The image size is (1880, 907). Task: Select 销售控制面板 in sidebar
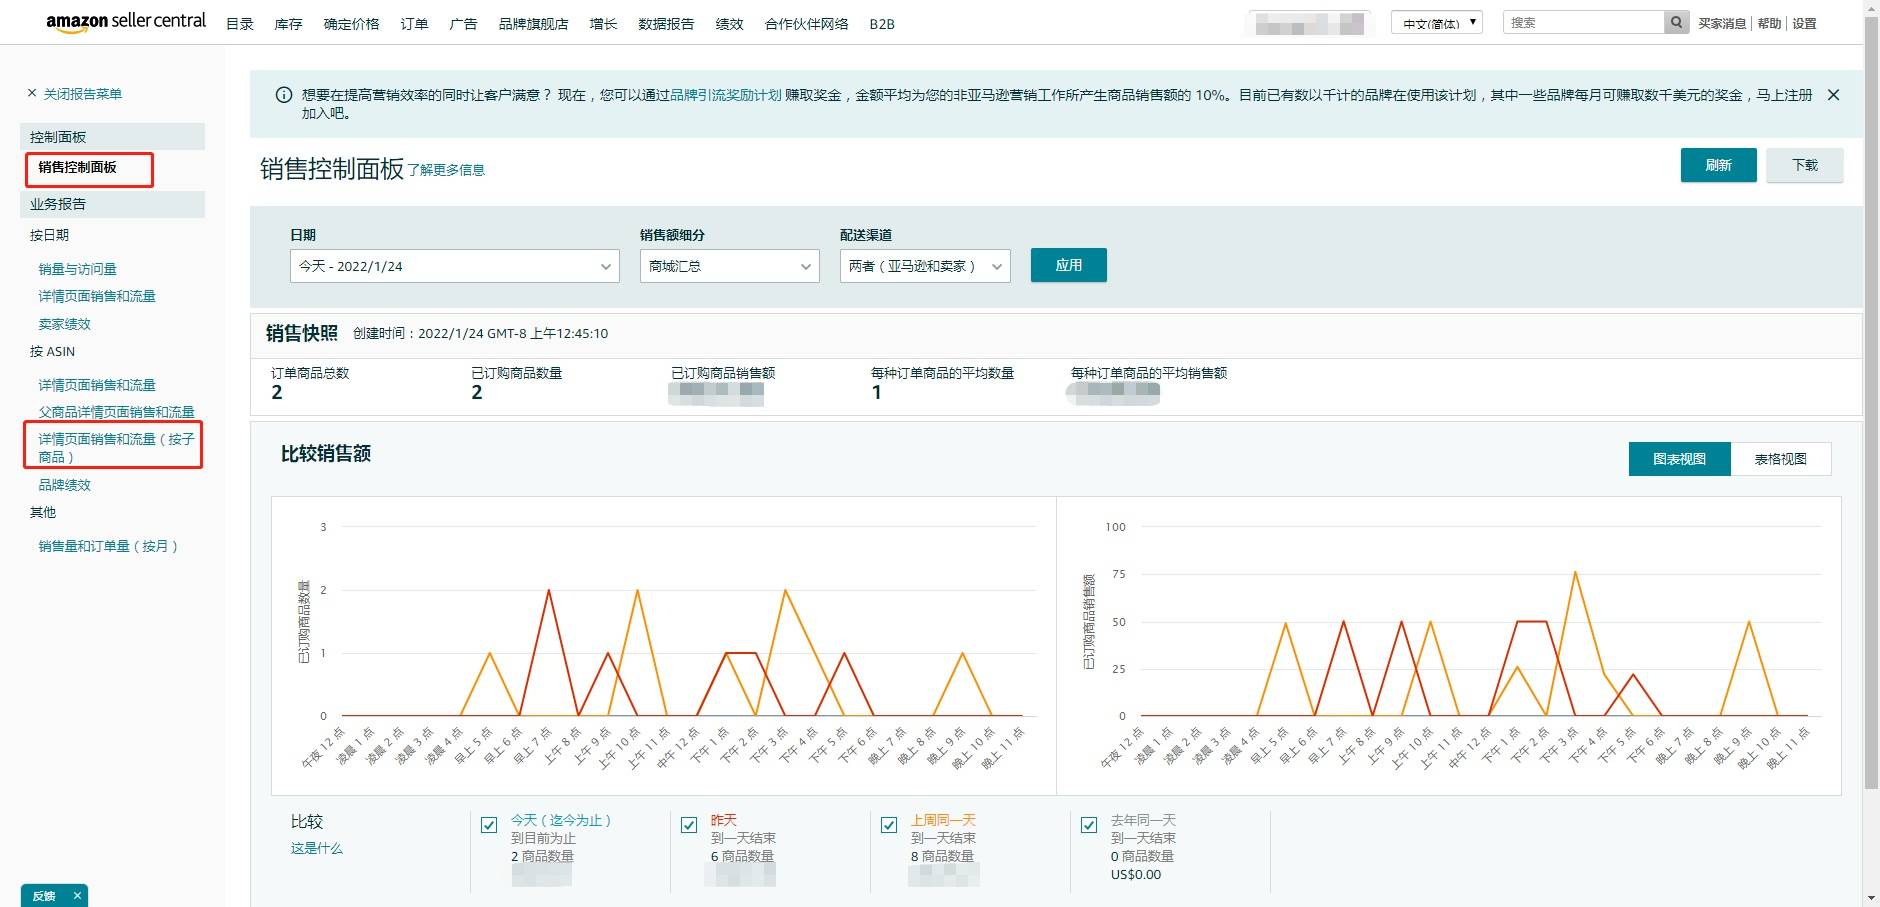point(77,167)
